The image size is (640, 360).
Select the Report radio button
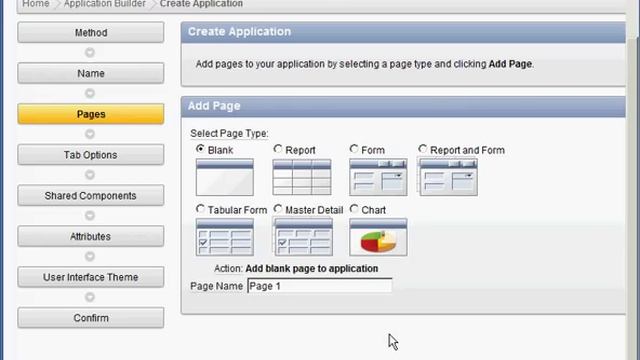(278, 149)
